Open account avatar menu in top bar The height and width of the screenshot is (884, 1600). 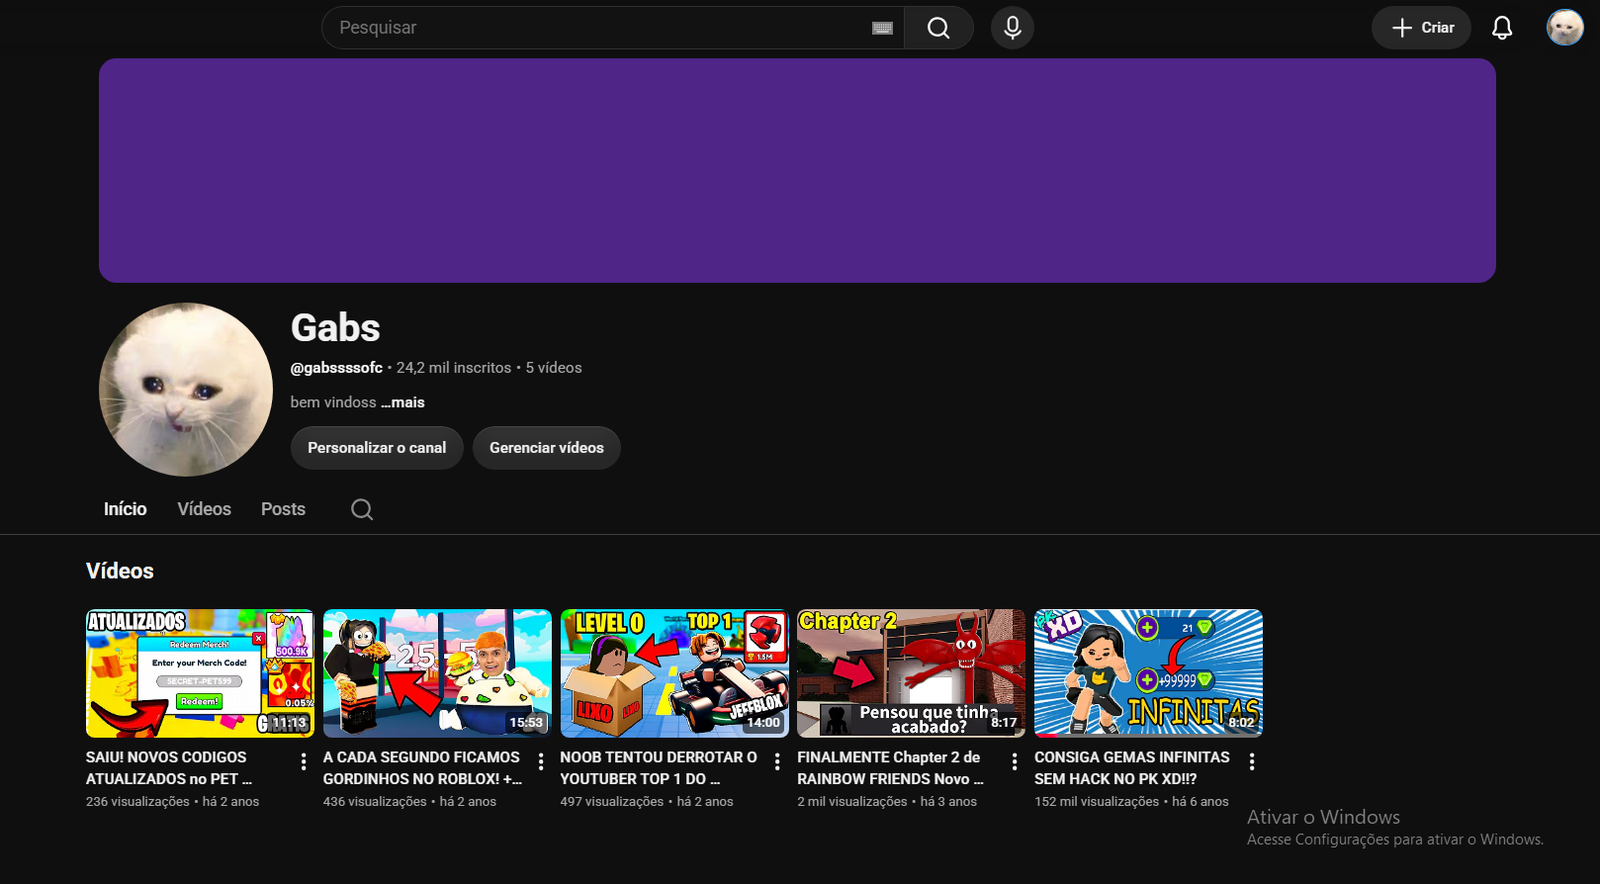click(1565, 28)
